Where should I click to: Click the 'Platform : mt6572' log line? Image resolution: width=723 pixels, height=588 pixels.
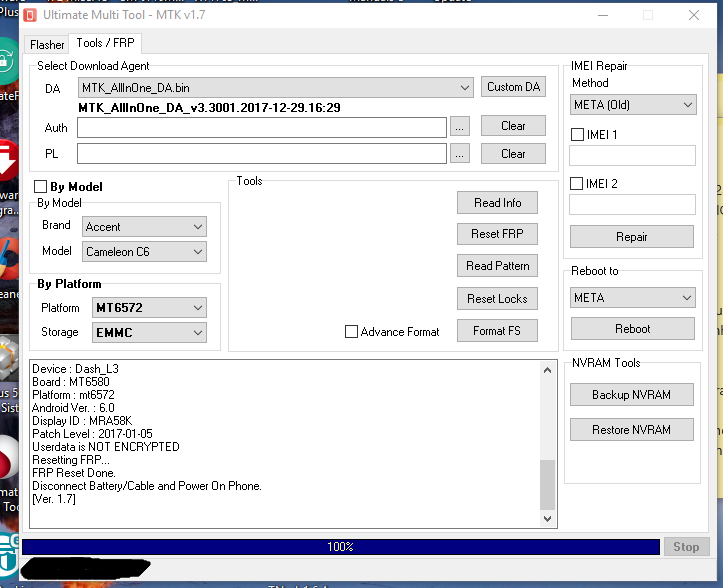click(73, 395)
